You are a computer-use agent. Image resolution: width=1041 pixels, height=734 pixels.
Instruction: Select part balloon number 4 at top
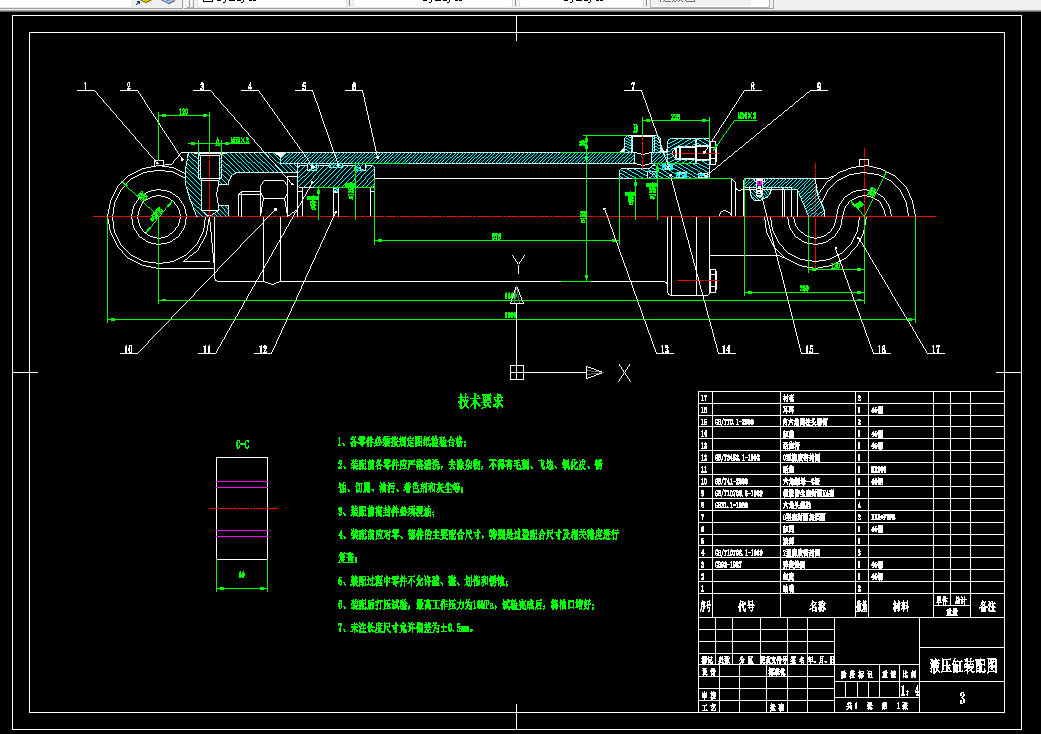[250, 86]
